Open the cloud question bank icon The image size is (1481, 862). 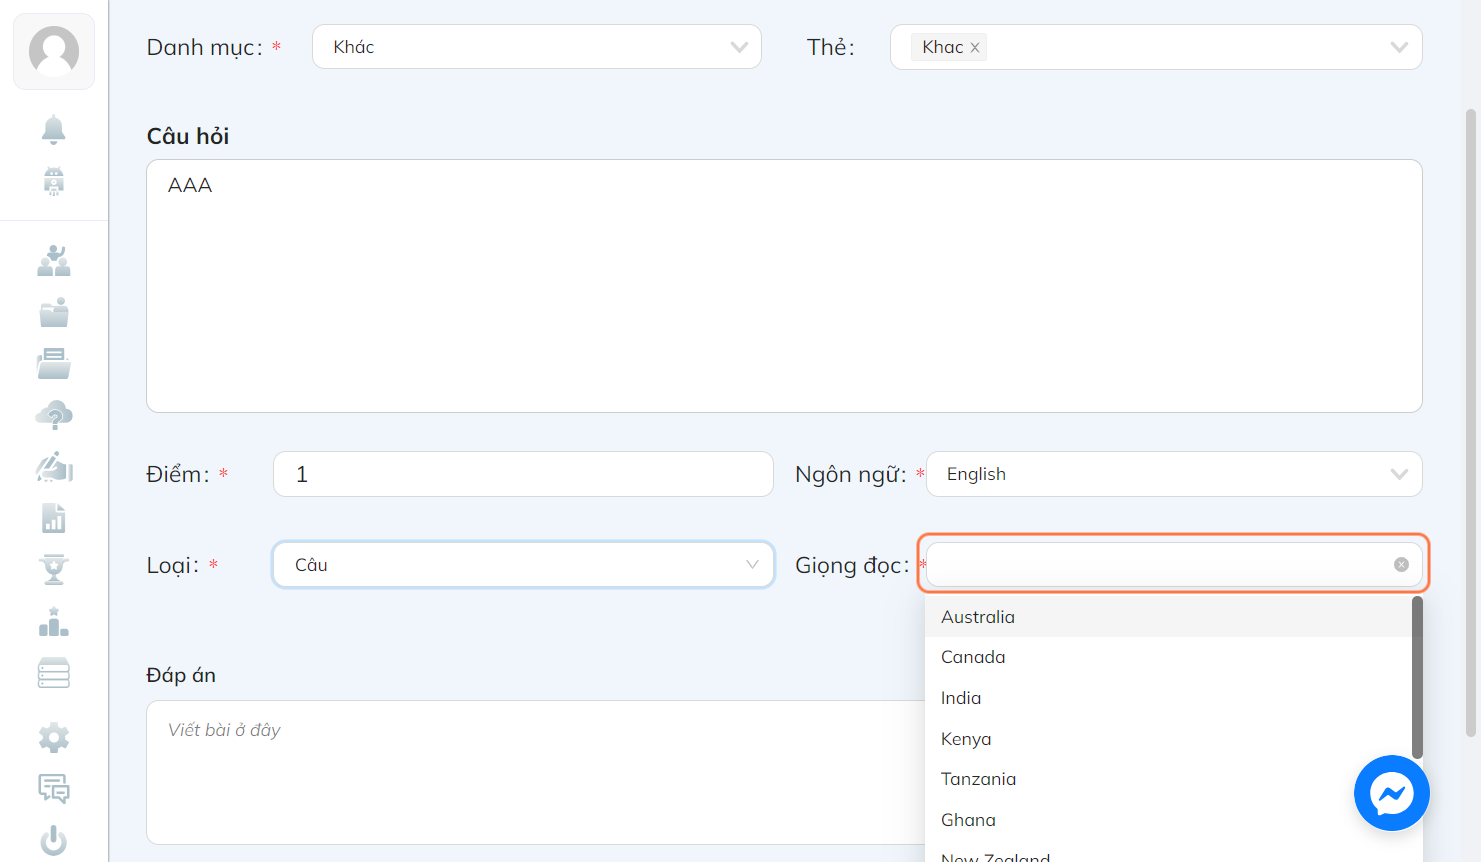click(54, 415)
